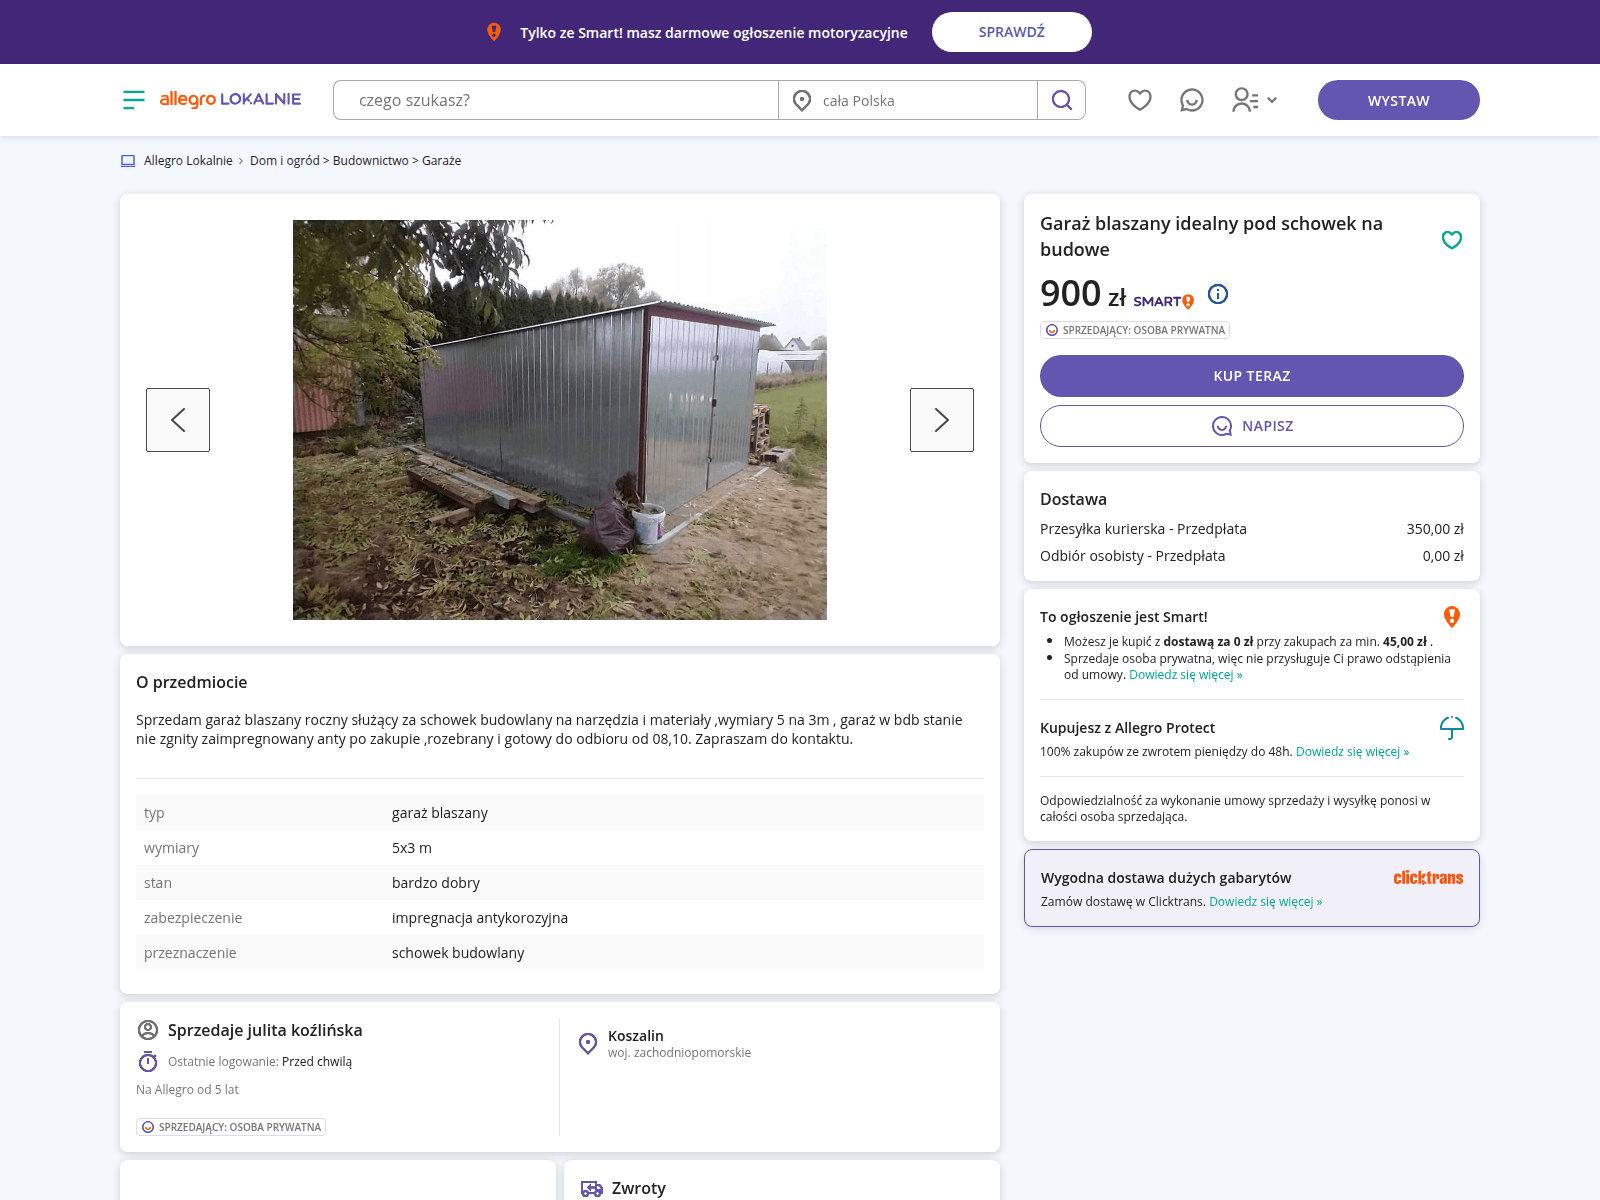Click the Allegro Lokalnie logo
The height and width of the screenshot is (1200, 1600).
click(230, 99)
